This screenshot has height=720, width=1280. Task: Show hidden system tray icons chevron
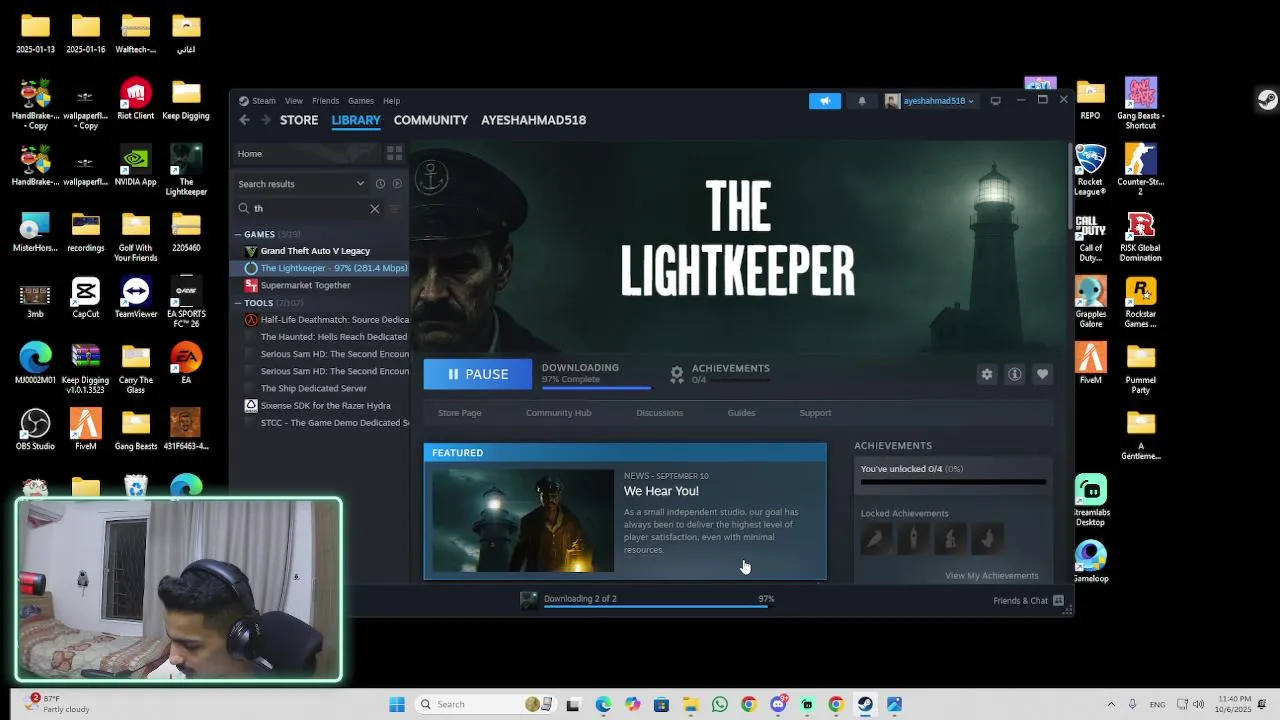click(1111, 704)
